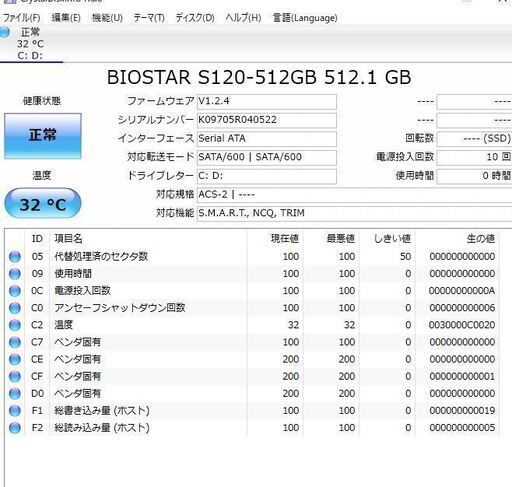The height and width of the screenshot is (487, 512).
Task: Click status orb for row CF ベンダ固有
Action: [15, 376]
